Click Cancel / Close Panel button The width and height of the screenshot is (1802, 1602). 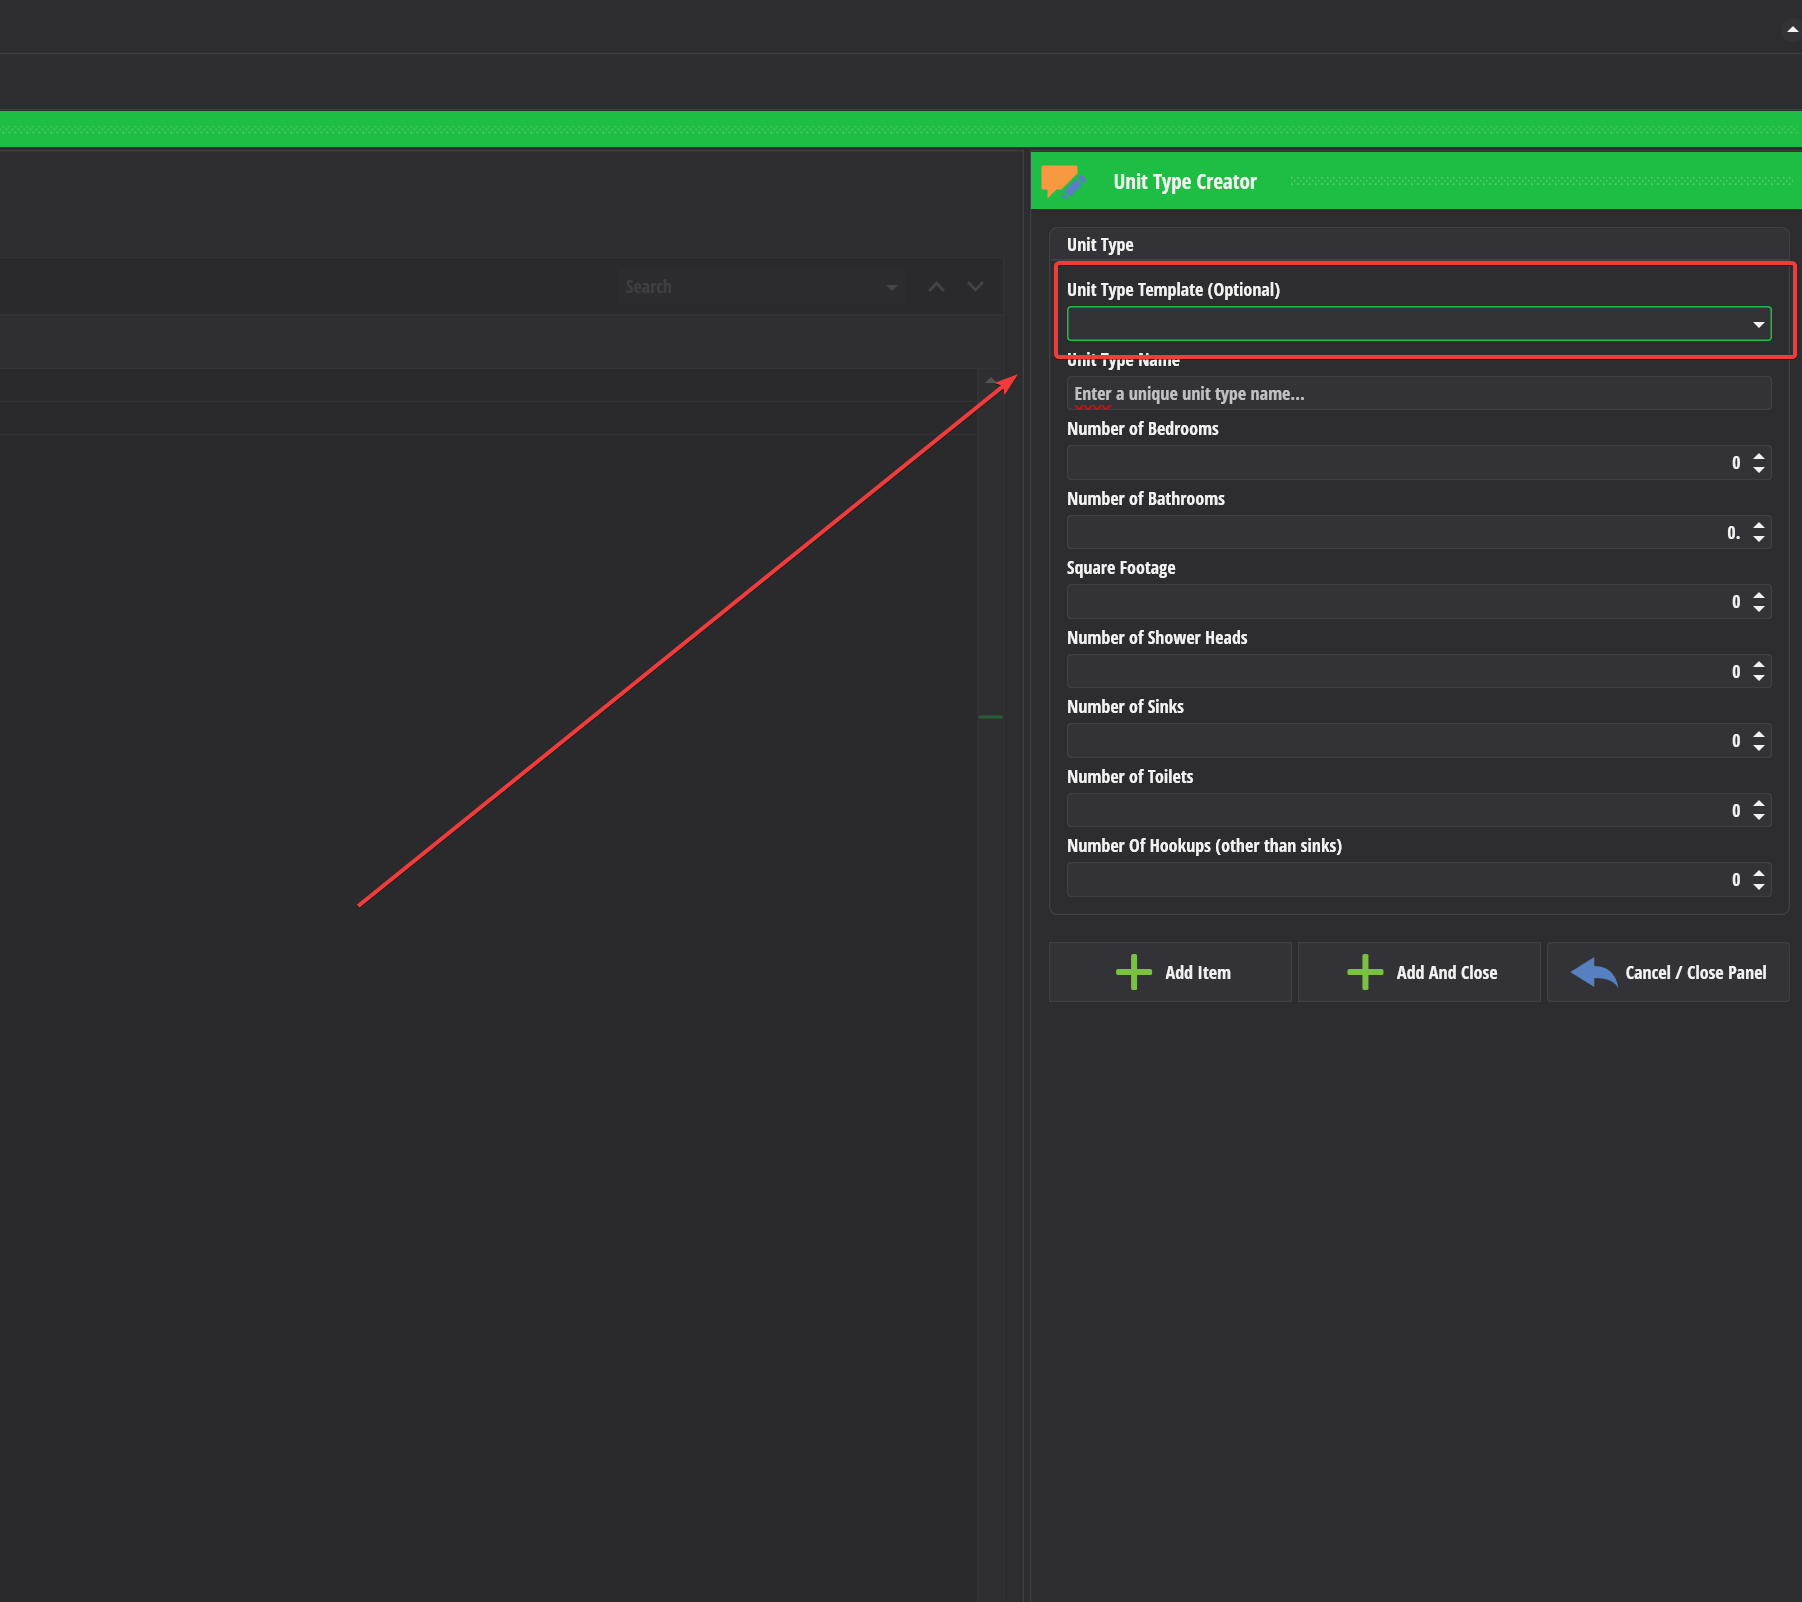tap(1667, 972)
